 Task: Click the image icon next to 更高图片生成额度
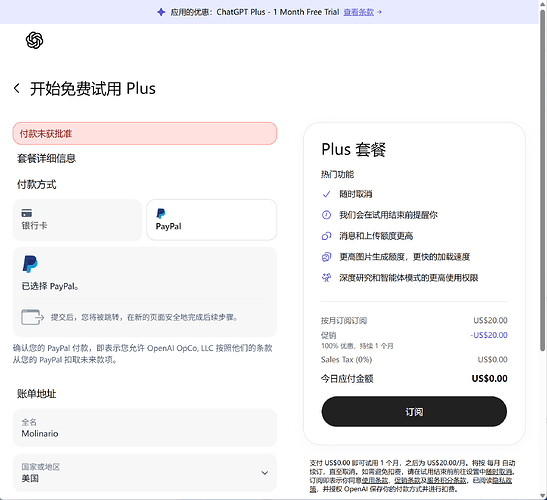[x=326, y=257]
